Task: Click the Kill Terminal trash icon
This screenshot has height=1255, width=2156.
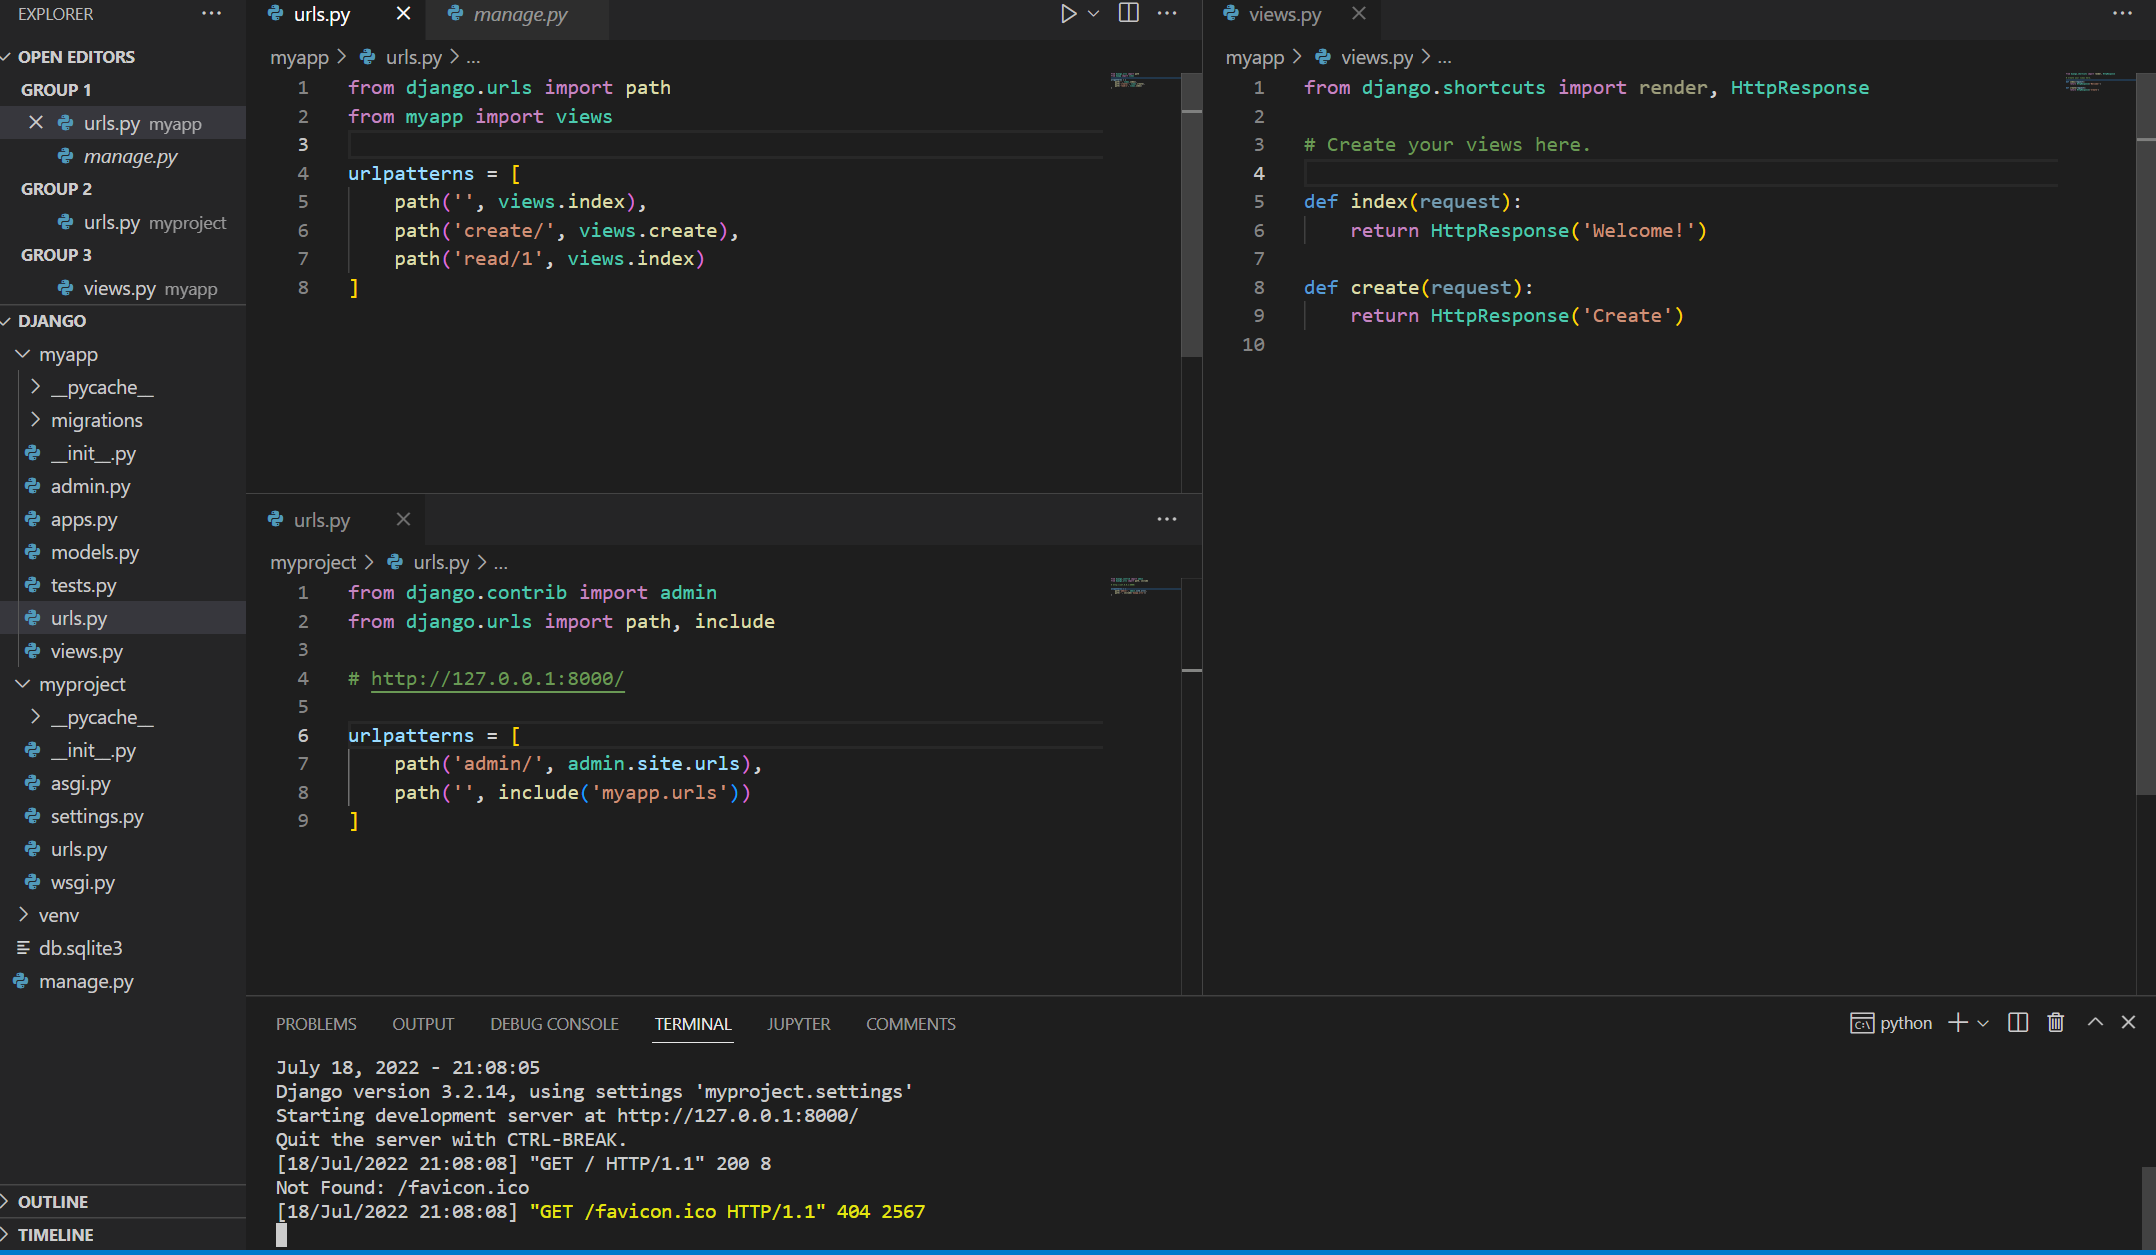Action: 2055,1023
